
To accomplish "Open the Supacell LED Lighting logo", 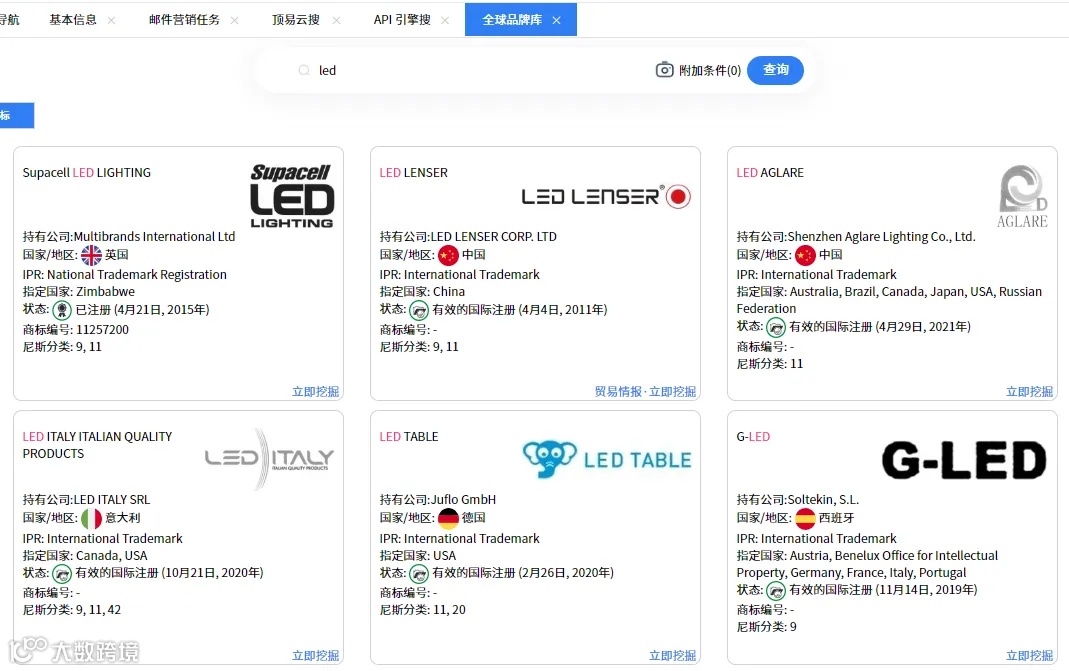I will click(x=292, y=196).
